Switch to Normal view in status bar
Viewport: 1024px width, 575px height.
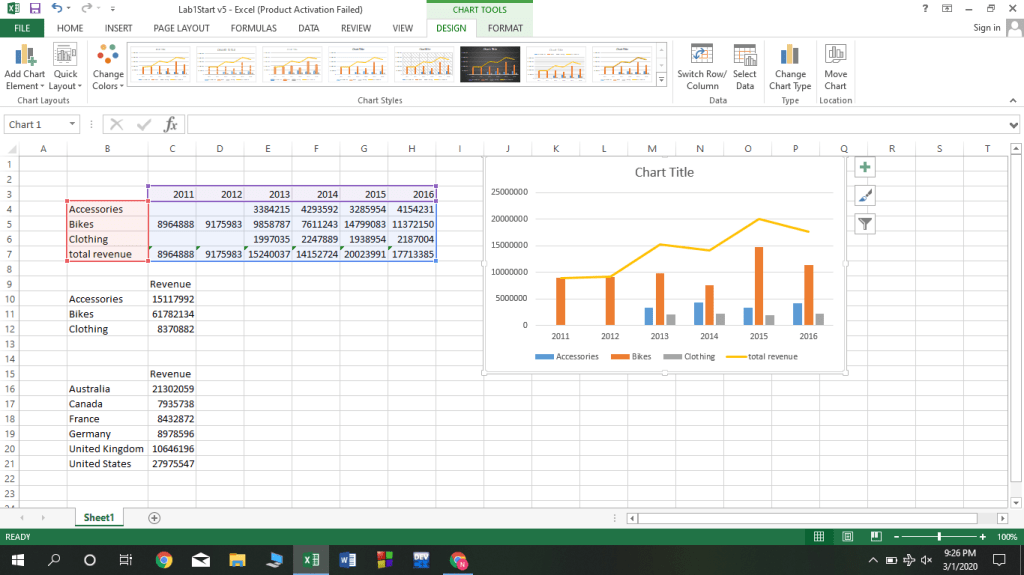[x=819, y=537]
